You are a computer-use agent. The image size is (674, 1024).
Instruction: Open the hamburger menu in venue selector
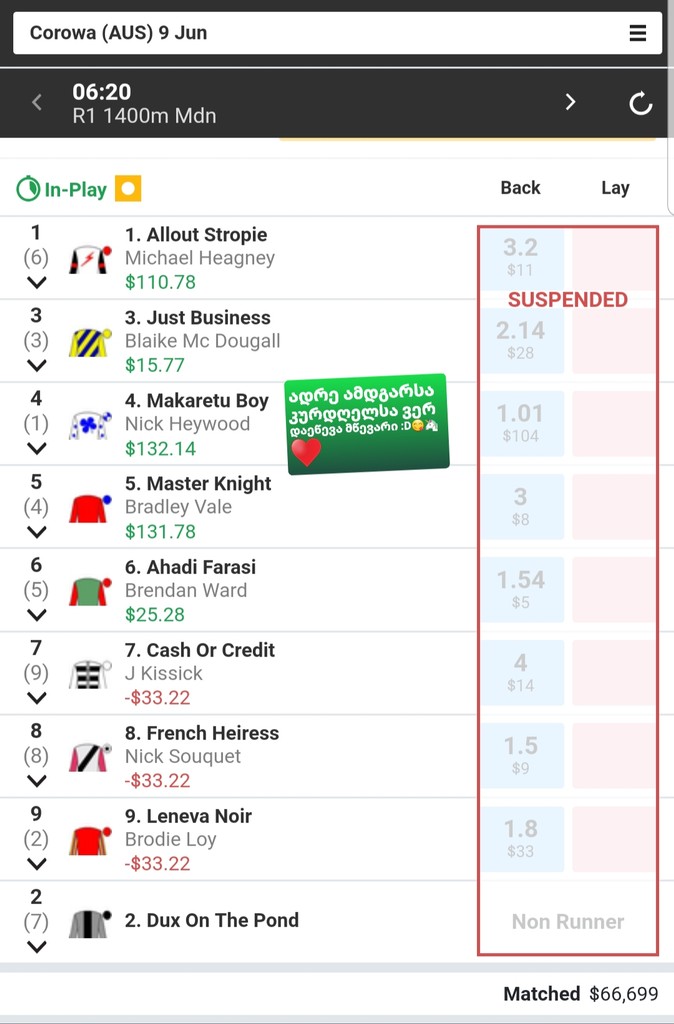pos(637,33)
